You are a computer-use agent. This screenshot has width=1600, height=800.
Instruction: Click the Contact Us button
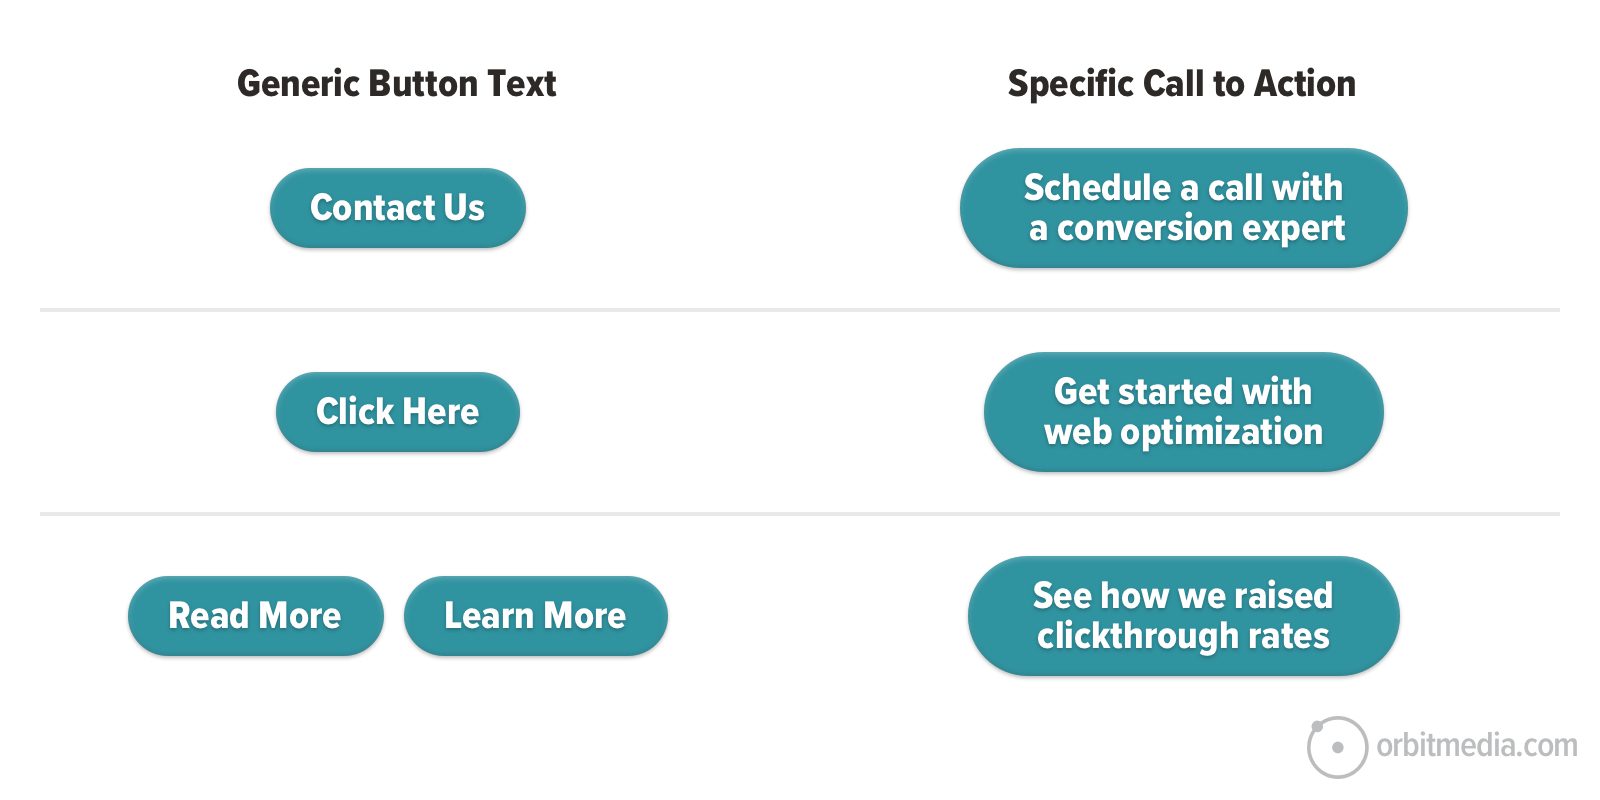coord(397,208)
